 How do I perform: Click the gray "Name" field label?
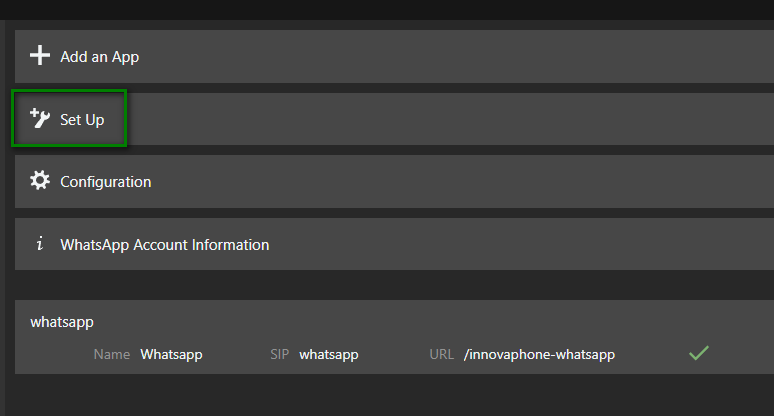point(111,354)
